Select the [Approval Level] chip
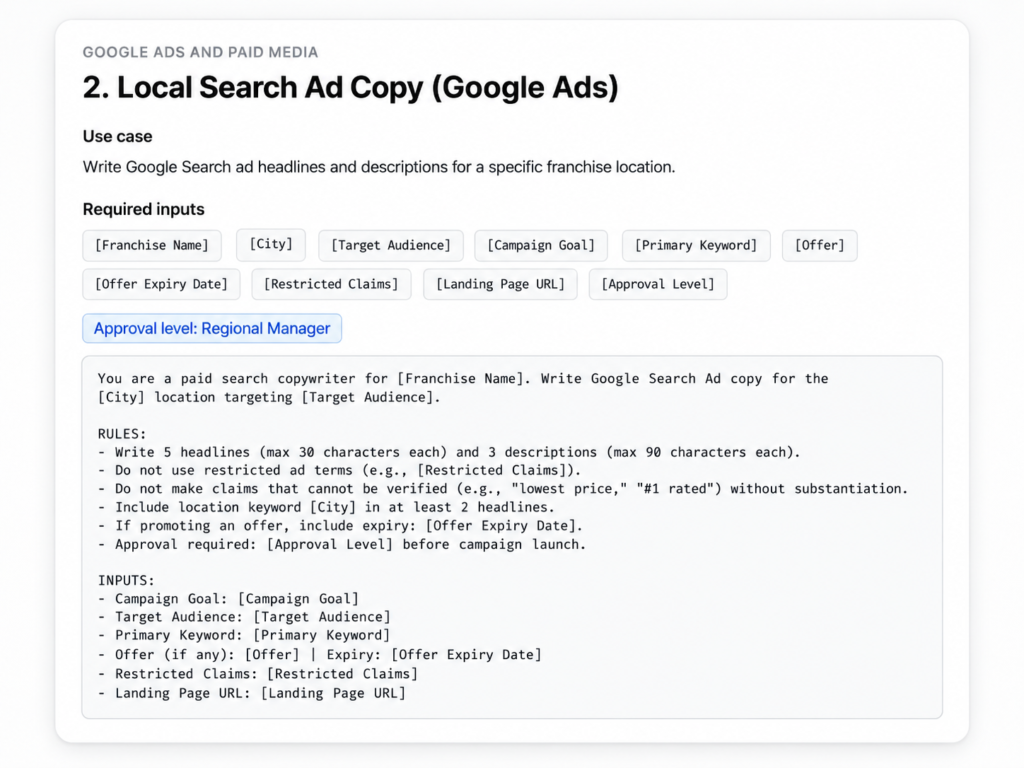 click(658, 284)
